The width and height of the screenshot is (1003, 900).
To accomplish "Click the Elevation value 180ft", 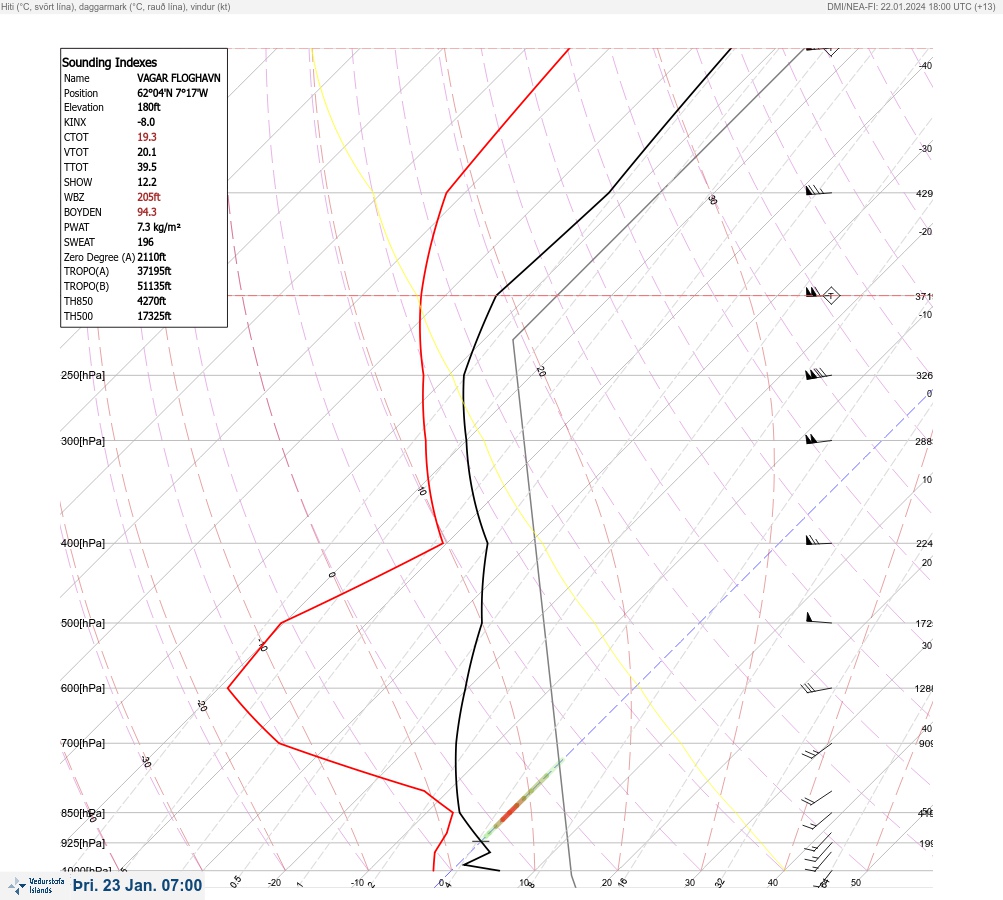I will tap(148, 107).
